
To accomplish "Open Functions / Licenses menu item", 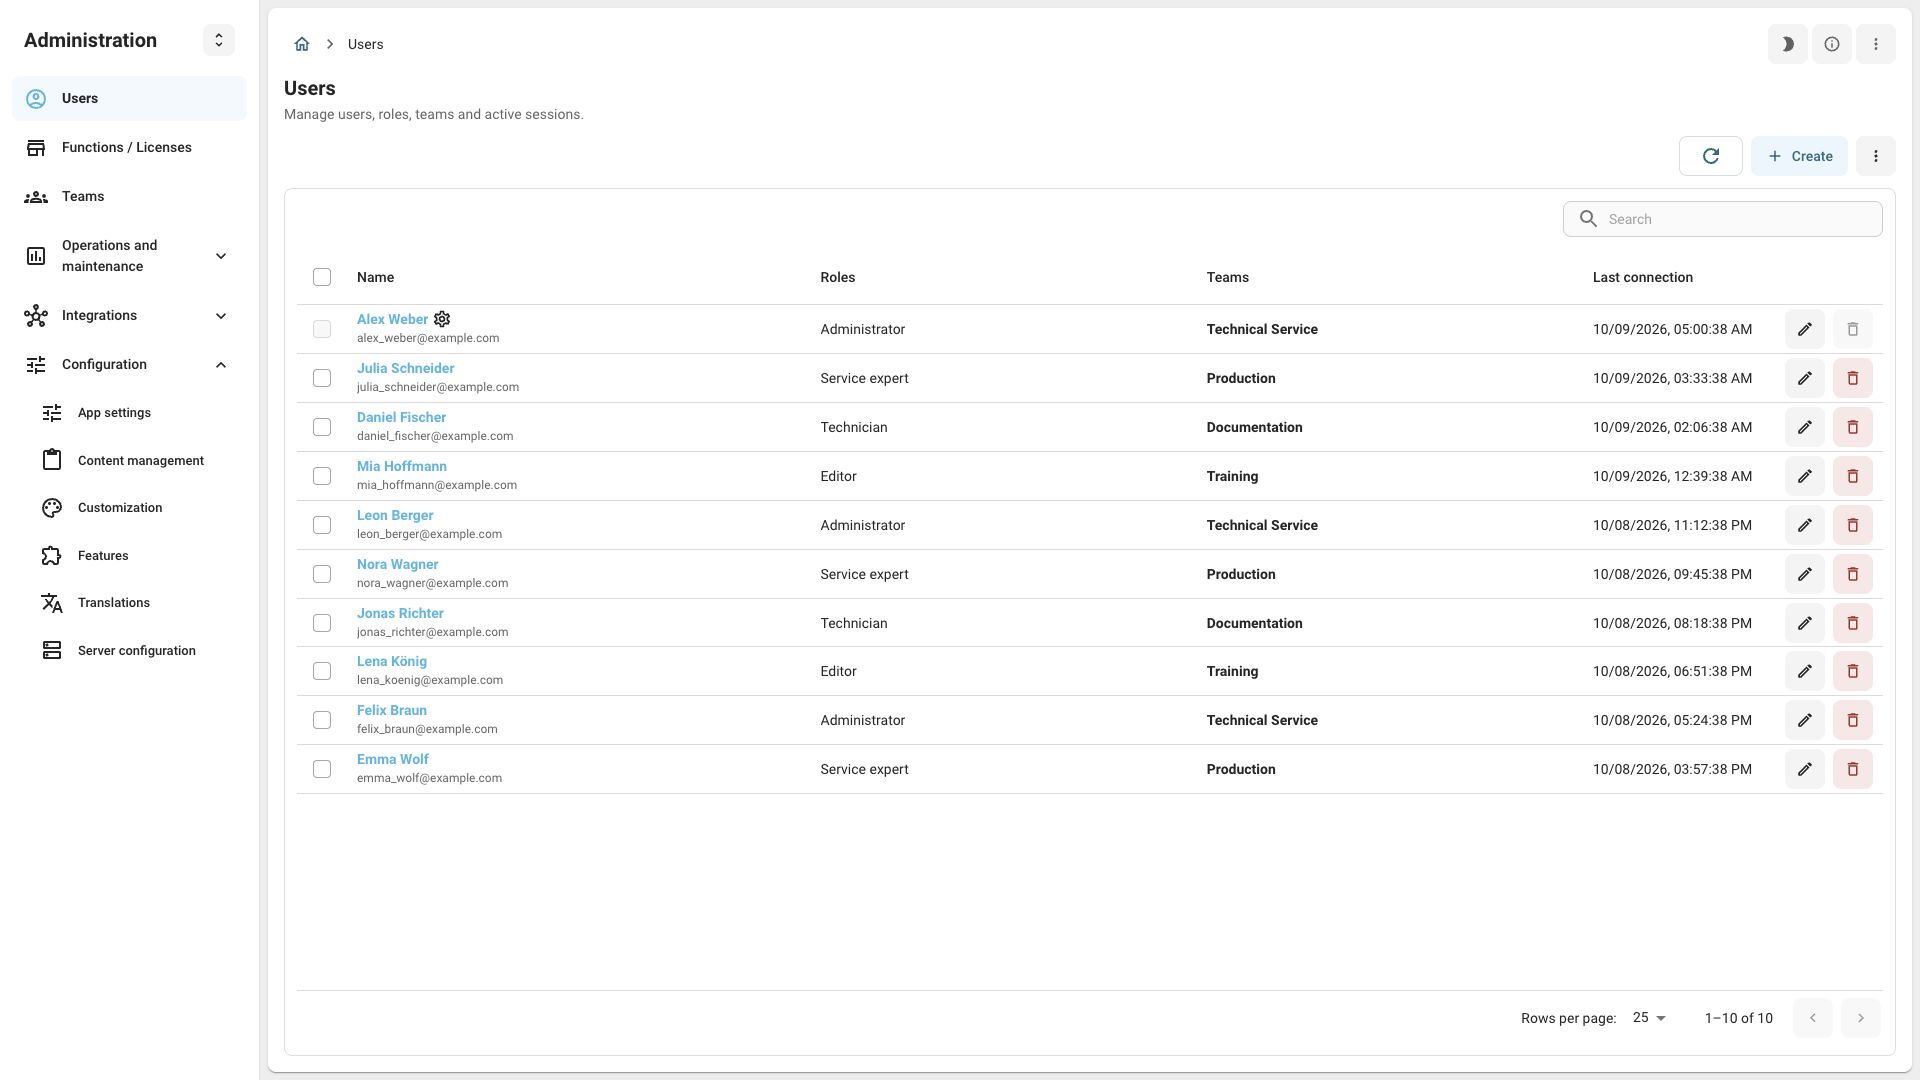I will click(x=129, y=148).
